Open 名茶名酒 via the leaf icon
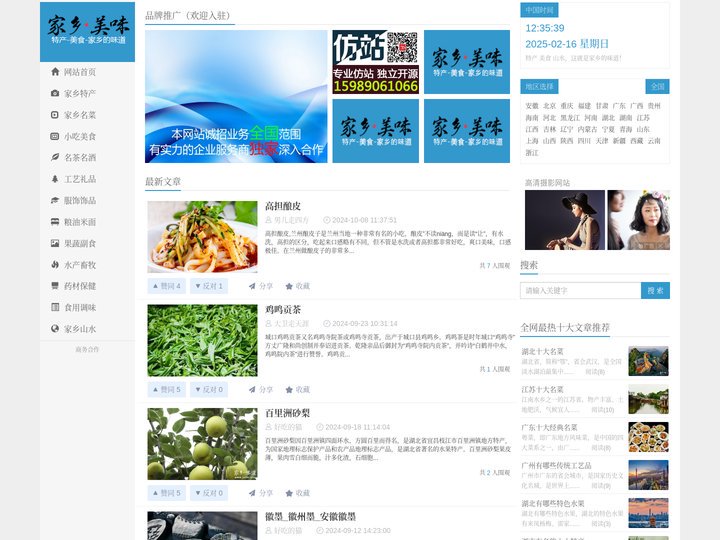Image resolution: width=720 pixels, height=540 pixels. tap(55, 158)
